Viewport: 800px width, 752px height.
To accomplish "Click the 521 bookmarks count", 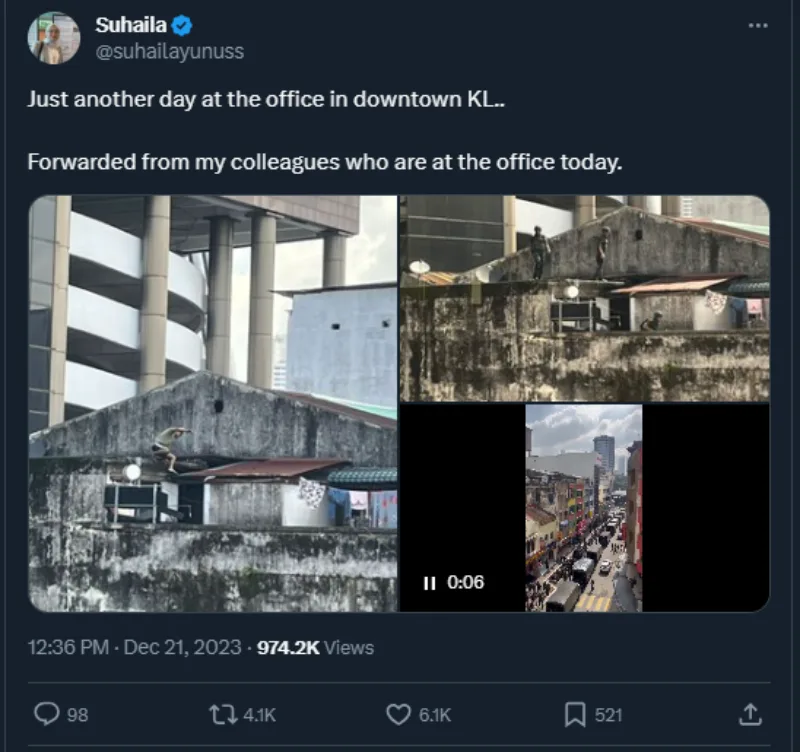I will click(x=608, y=715).
